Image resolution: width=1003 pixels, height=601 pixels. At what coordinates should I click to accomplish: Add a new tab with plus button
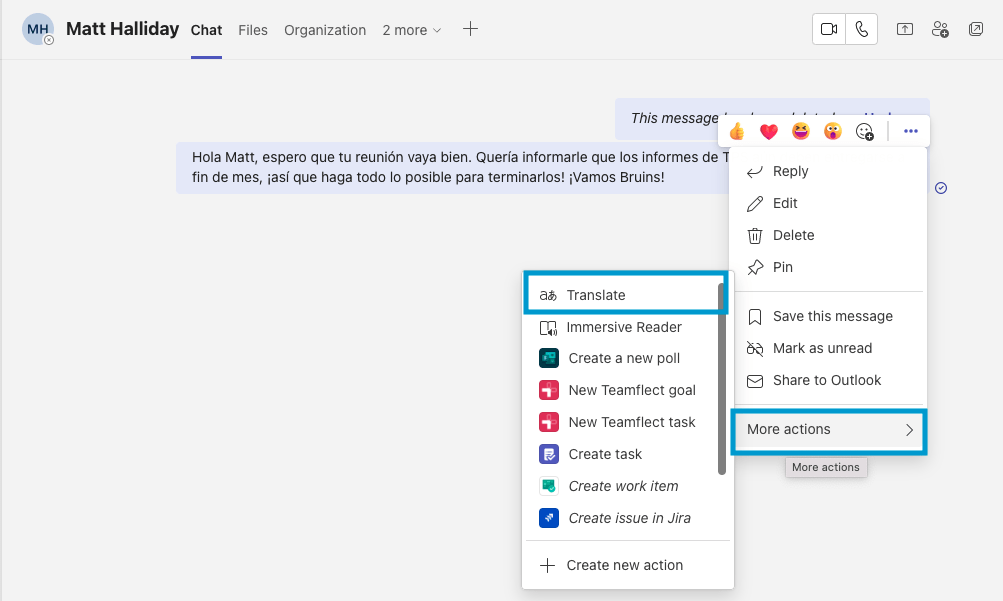470,29
